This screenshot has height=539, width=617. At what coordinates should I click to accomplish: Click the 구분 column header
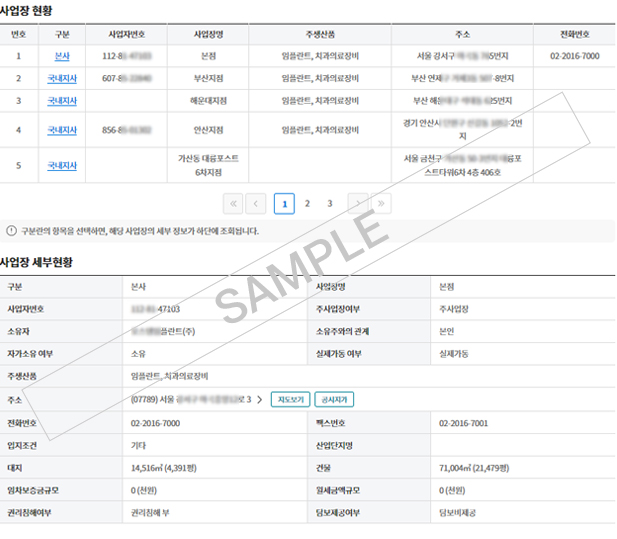tap(62, 34)
